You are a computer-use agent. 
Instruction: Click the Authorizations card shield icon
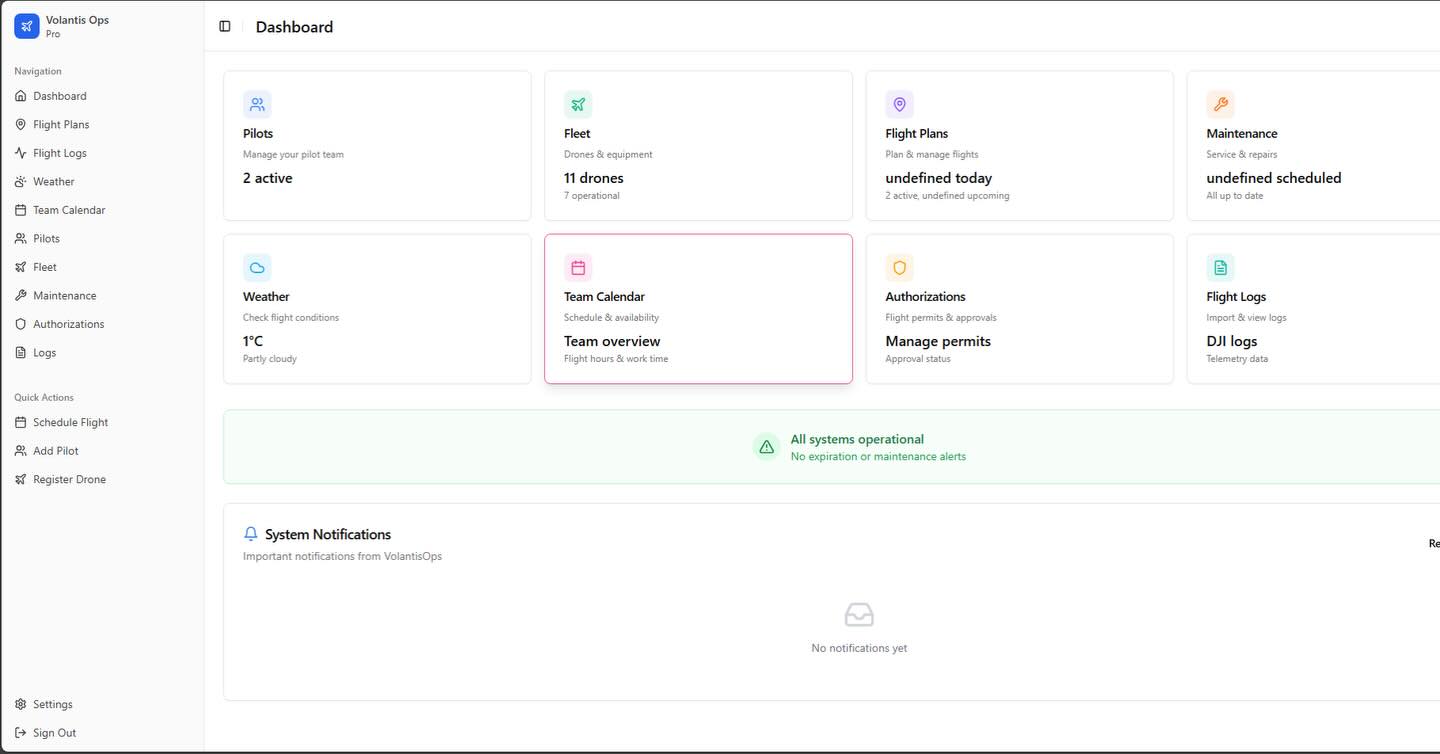point(899,268)
